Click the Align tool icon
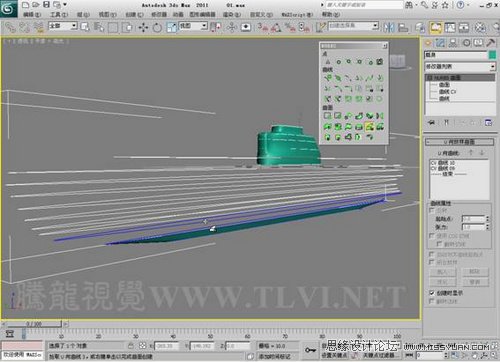The width and height of the screenshot is (500, 362). 403,27
